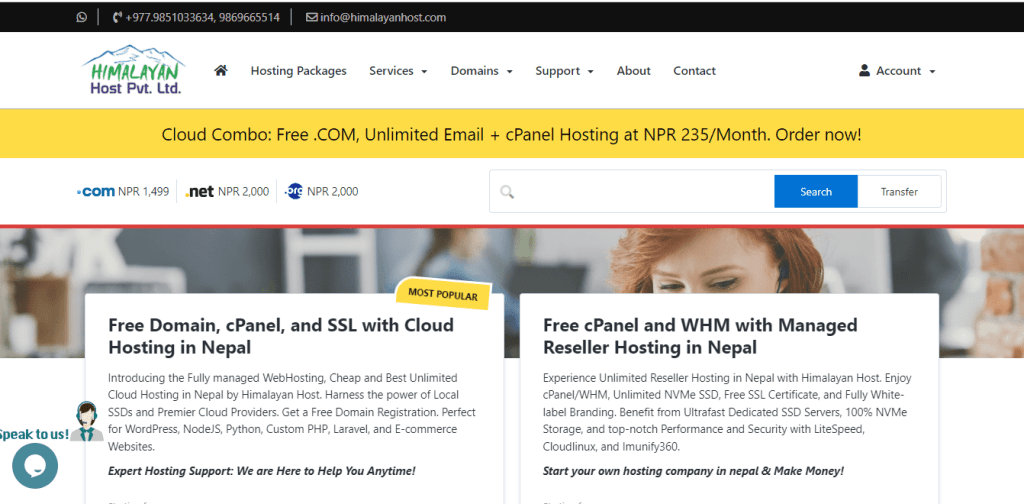Viewport: 1024px width, 504px height.
Task: Click the phone icon beside contact numbers
Action: pyautogui.click(x=117, y=17)
